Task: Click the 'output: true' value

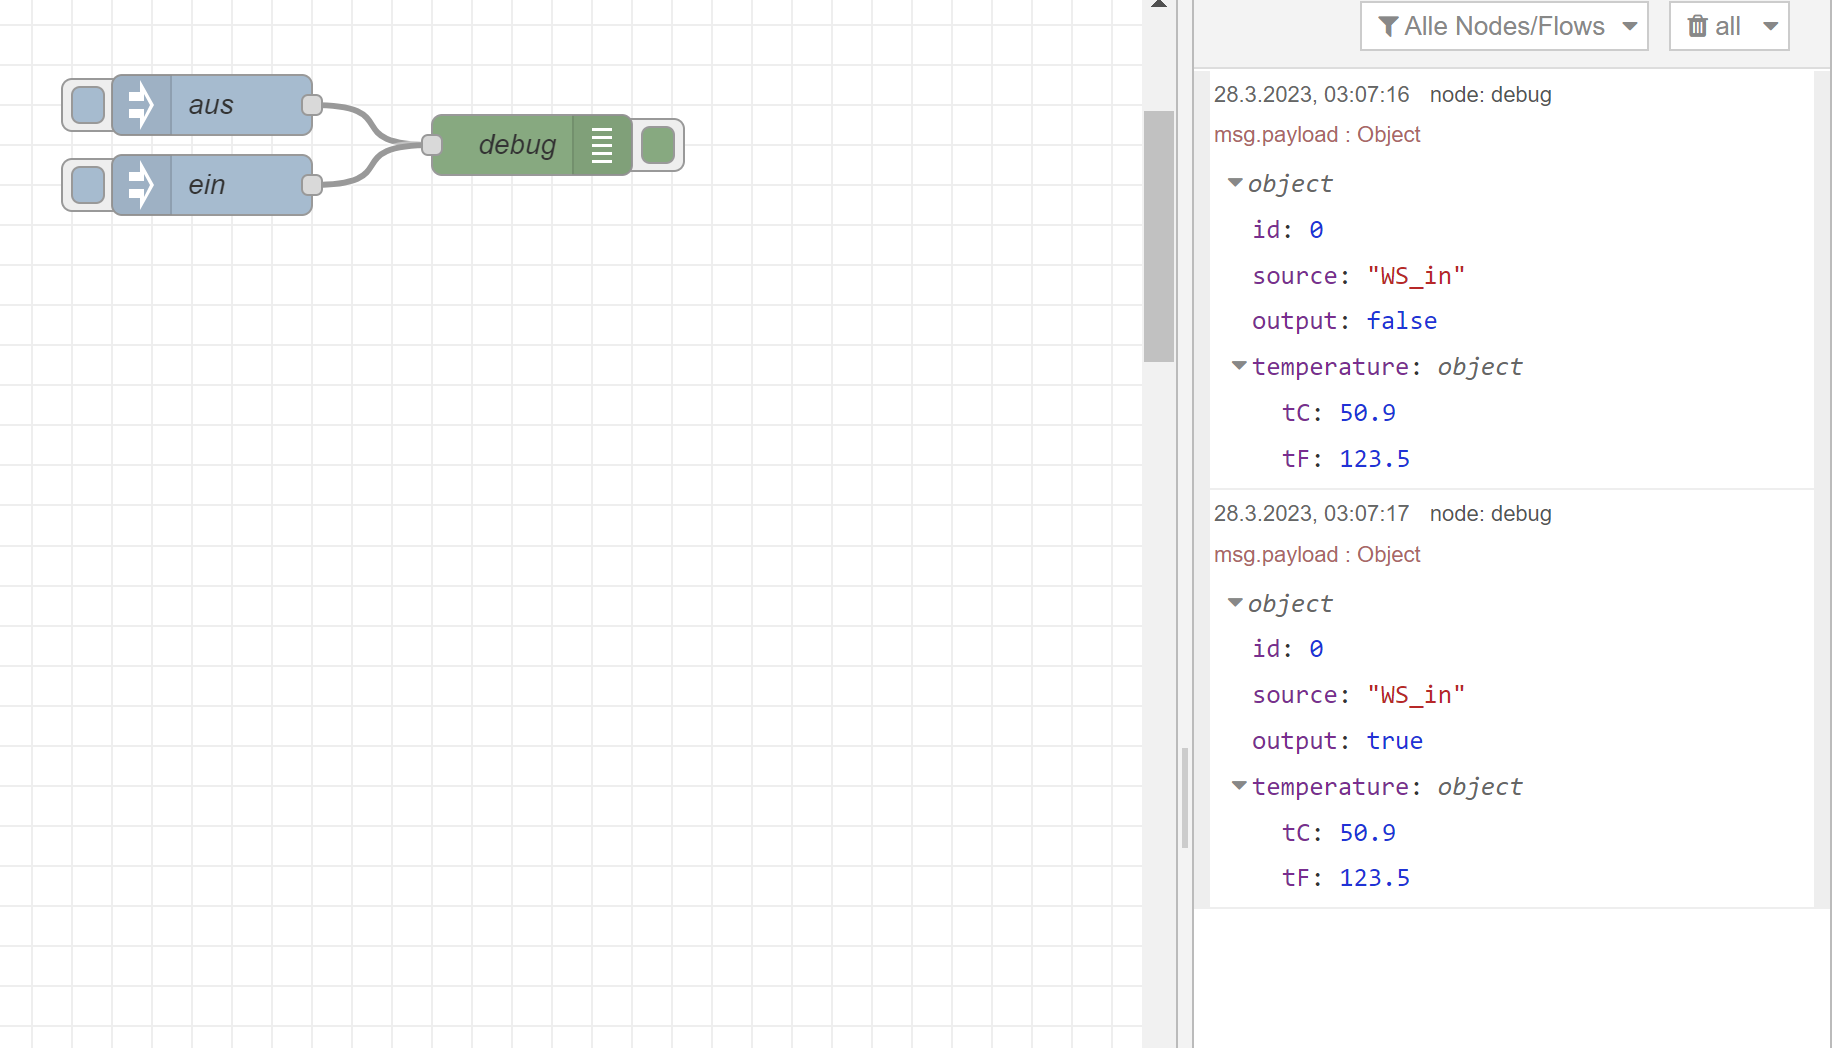Action: 1395,741
